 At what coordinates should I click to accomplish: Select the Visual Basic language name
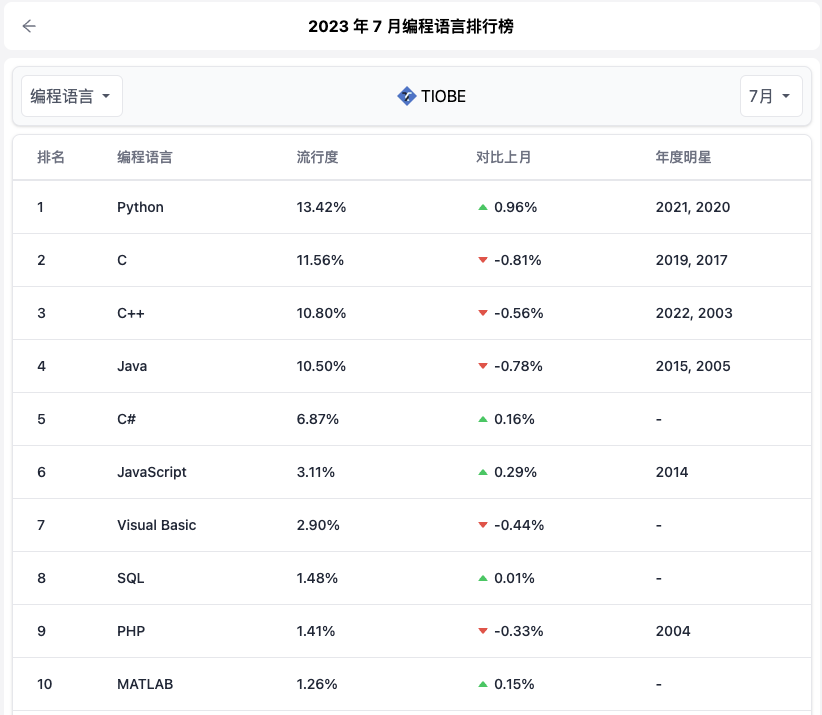click(156, 525)
